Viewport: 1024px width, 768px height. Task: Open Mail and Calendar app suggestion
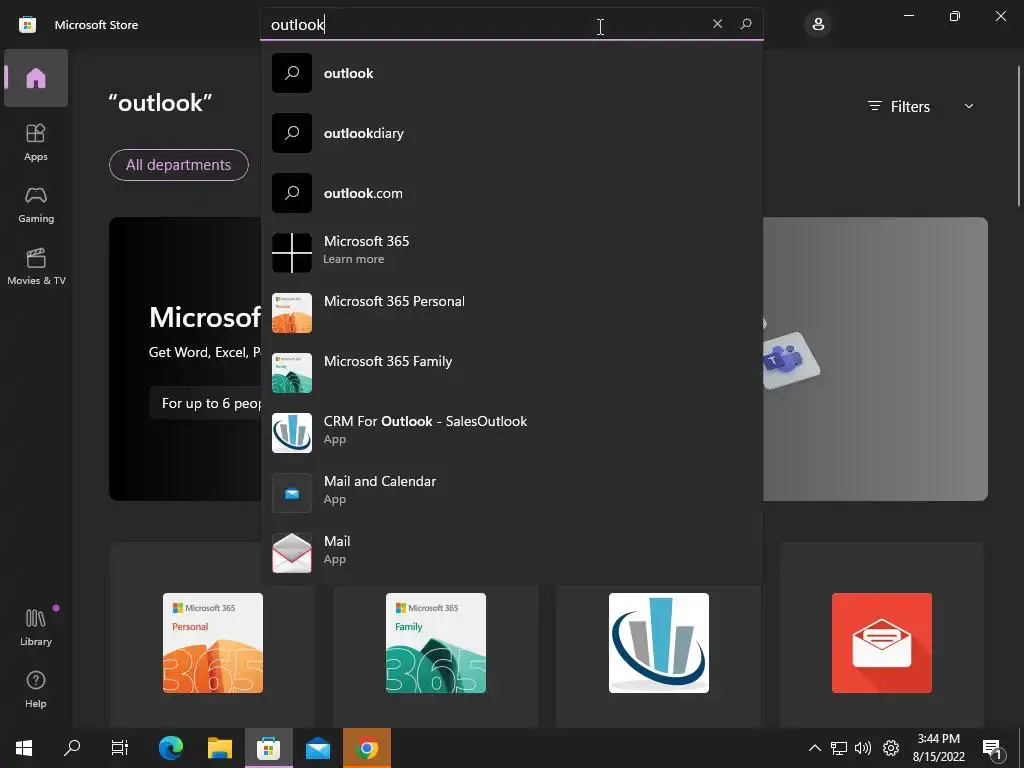tap(511, 493)
